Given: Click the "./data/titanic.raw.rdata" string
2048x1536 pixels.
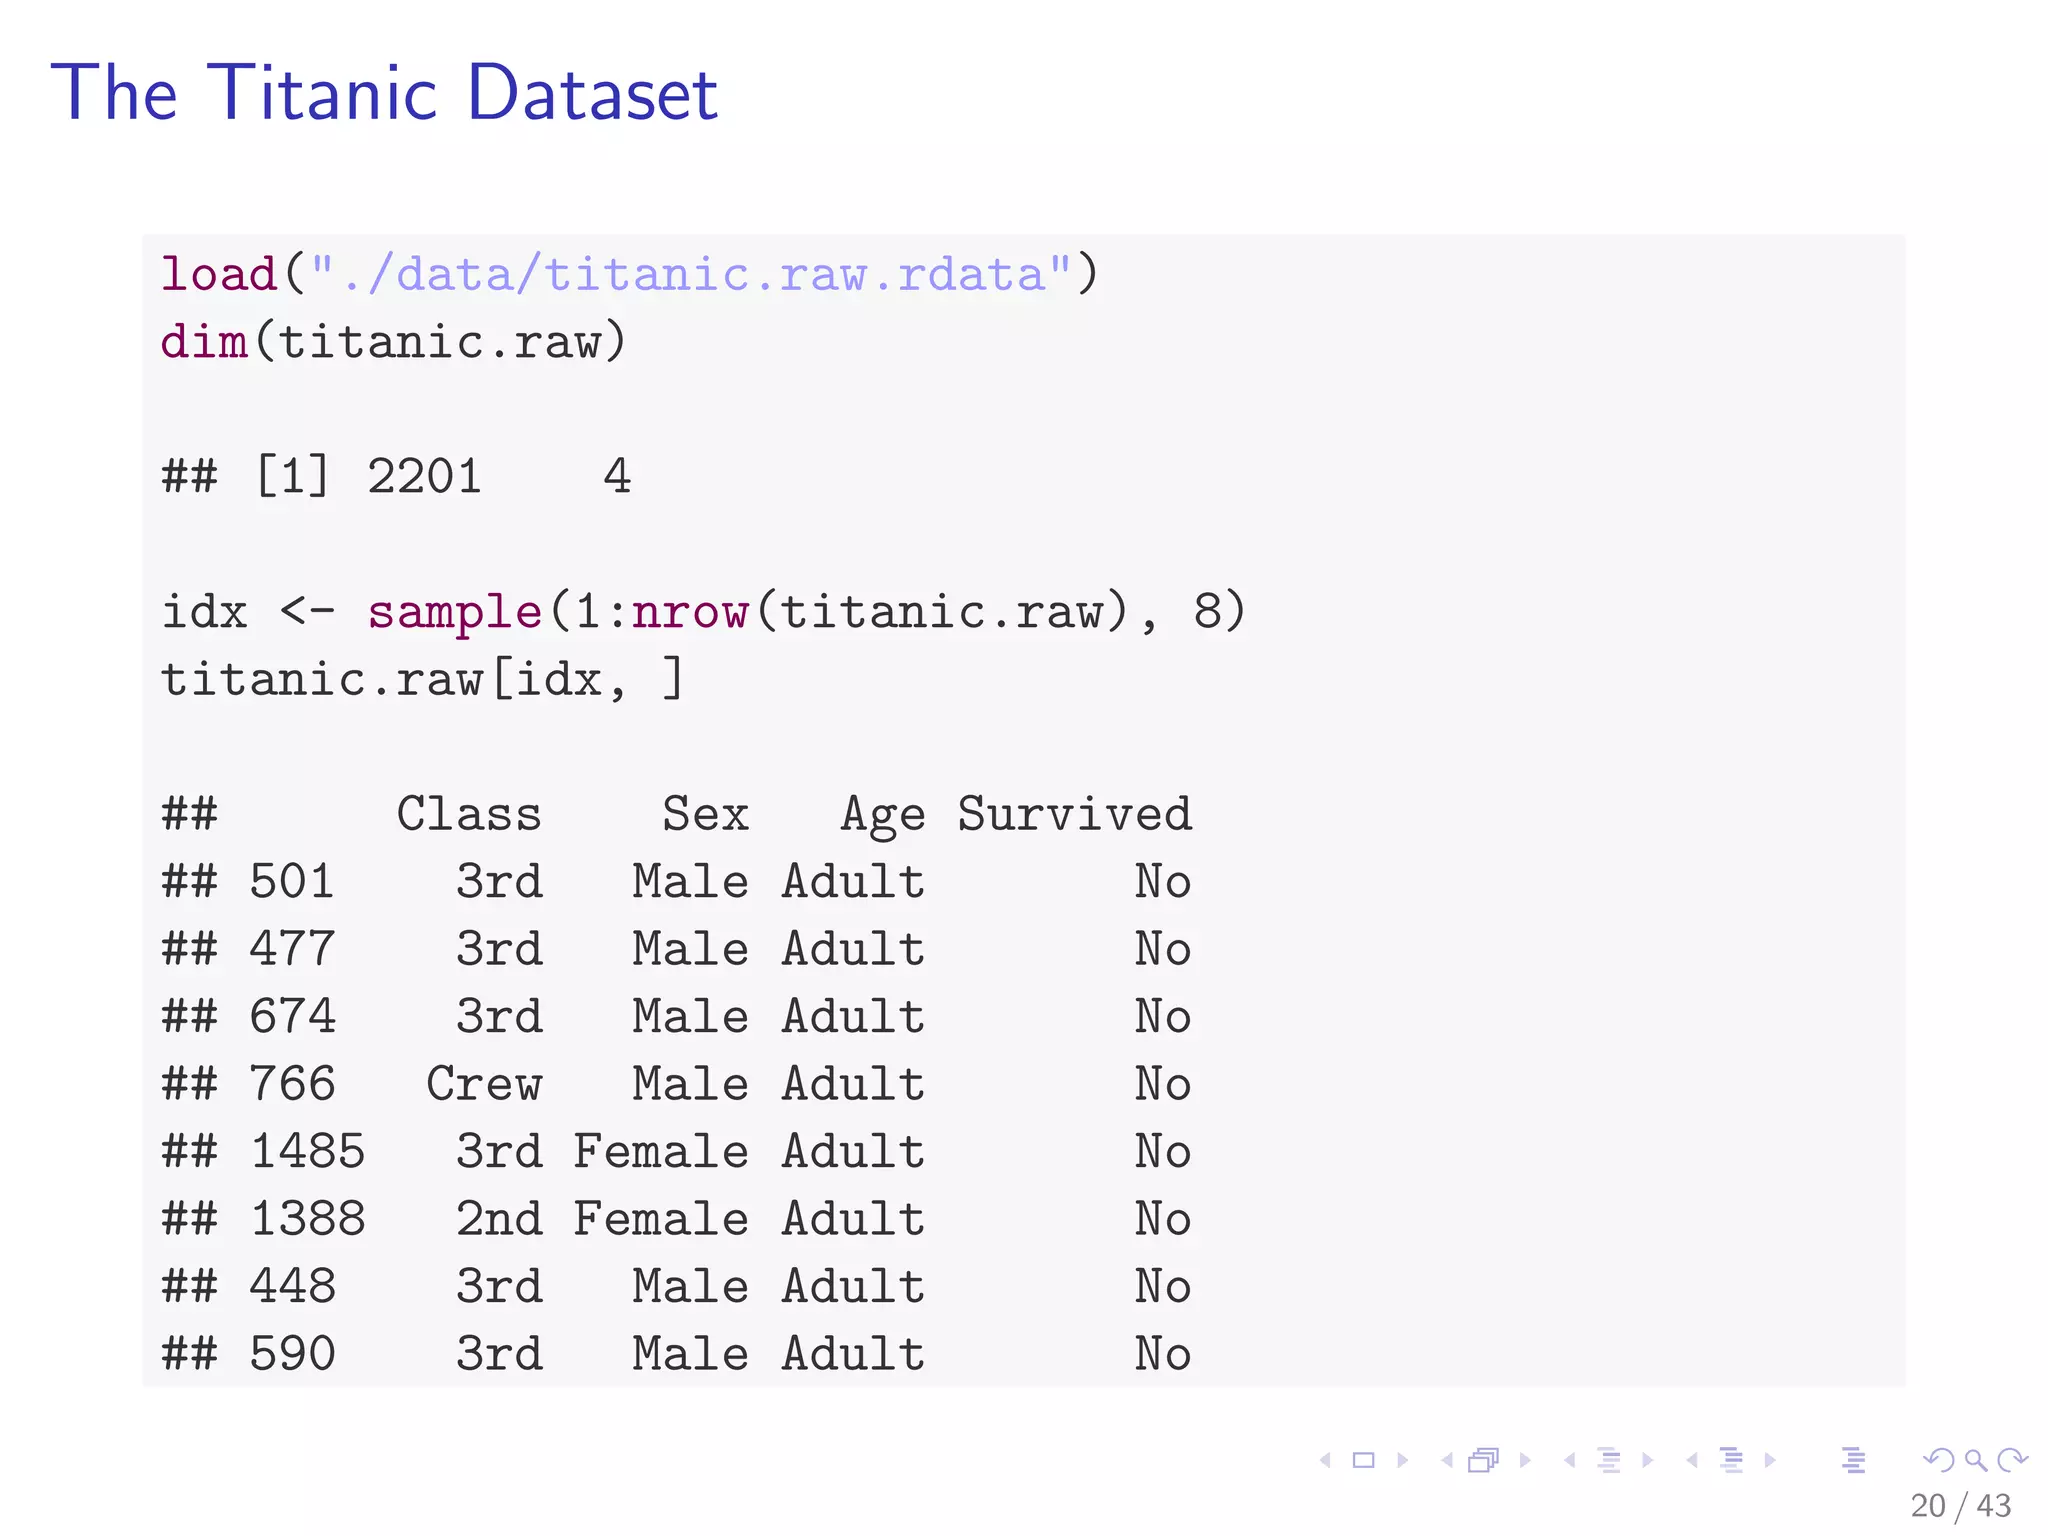Looking at the screenshot, I should [x=691, y=274].
